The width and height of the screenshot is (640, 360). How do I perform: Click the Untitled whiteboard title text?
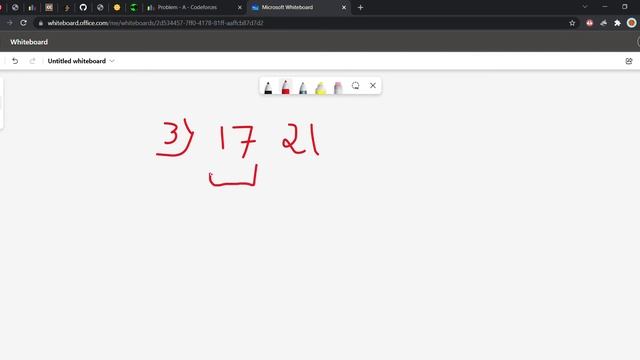(x=77, y=61)
